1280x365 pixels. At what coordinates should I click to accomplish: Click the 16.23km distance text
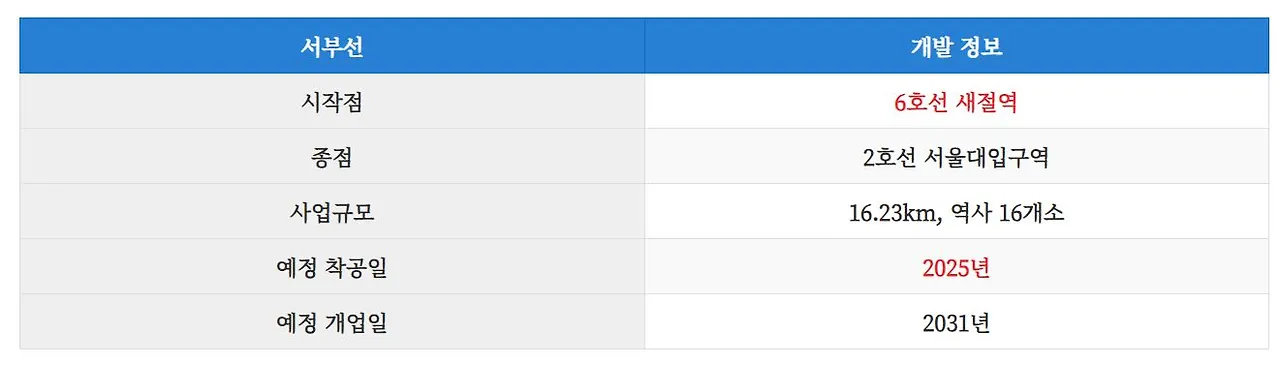coord(894,212)
